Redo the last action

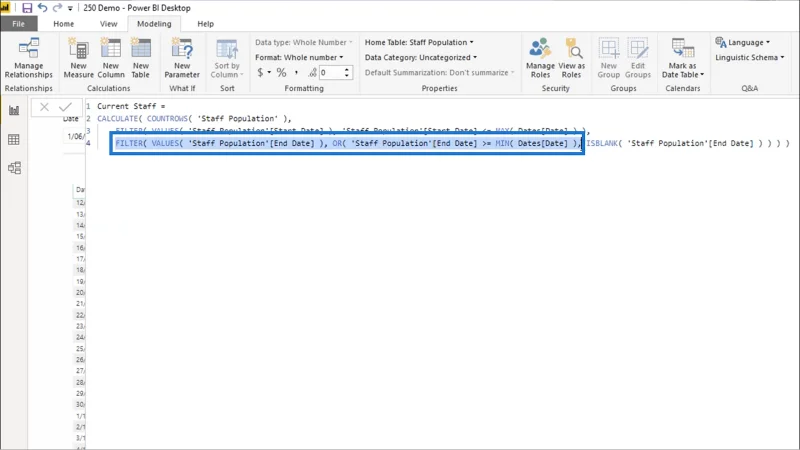click(57, 8)
